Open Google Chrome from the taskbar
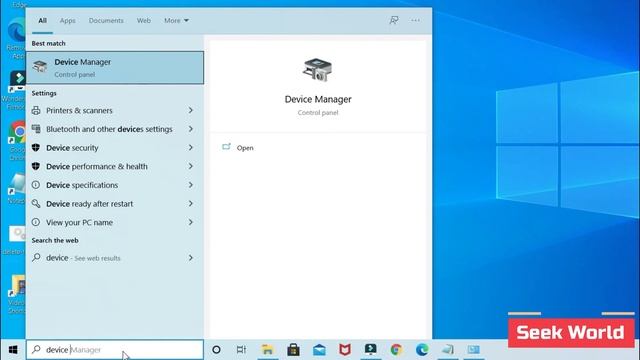 pyautogui.click(x=396, y=350)
